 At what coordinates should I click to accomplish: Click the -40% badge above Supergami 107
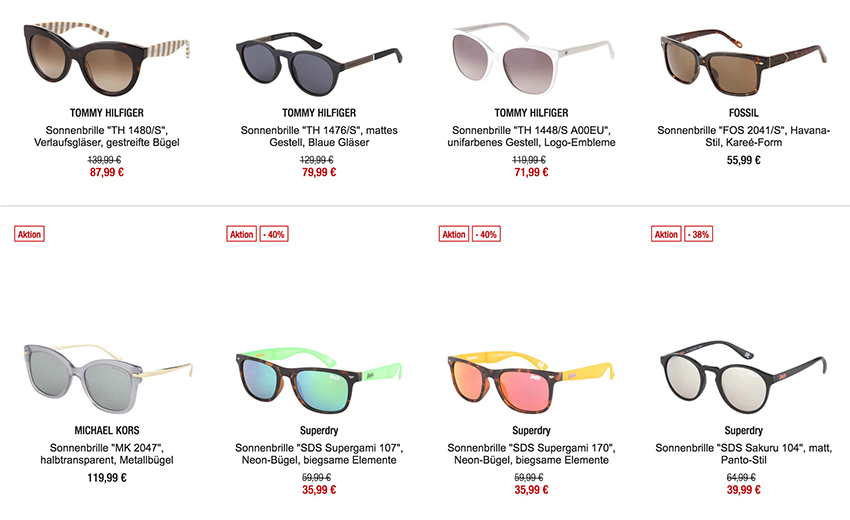[x=274, y=234]
